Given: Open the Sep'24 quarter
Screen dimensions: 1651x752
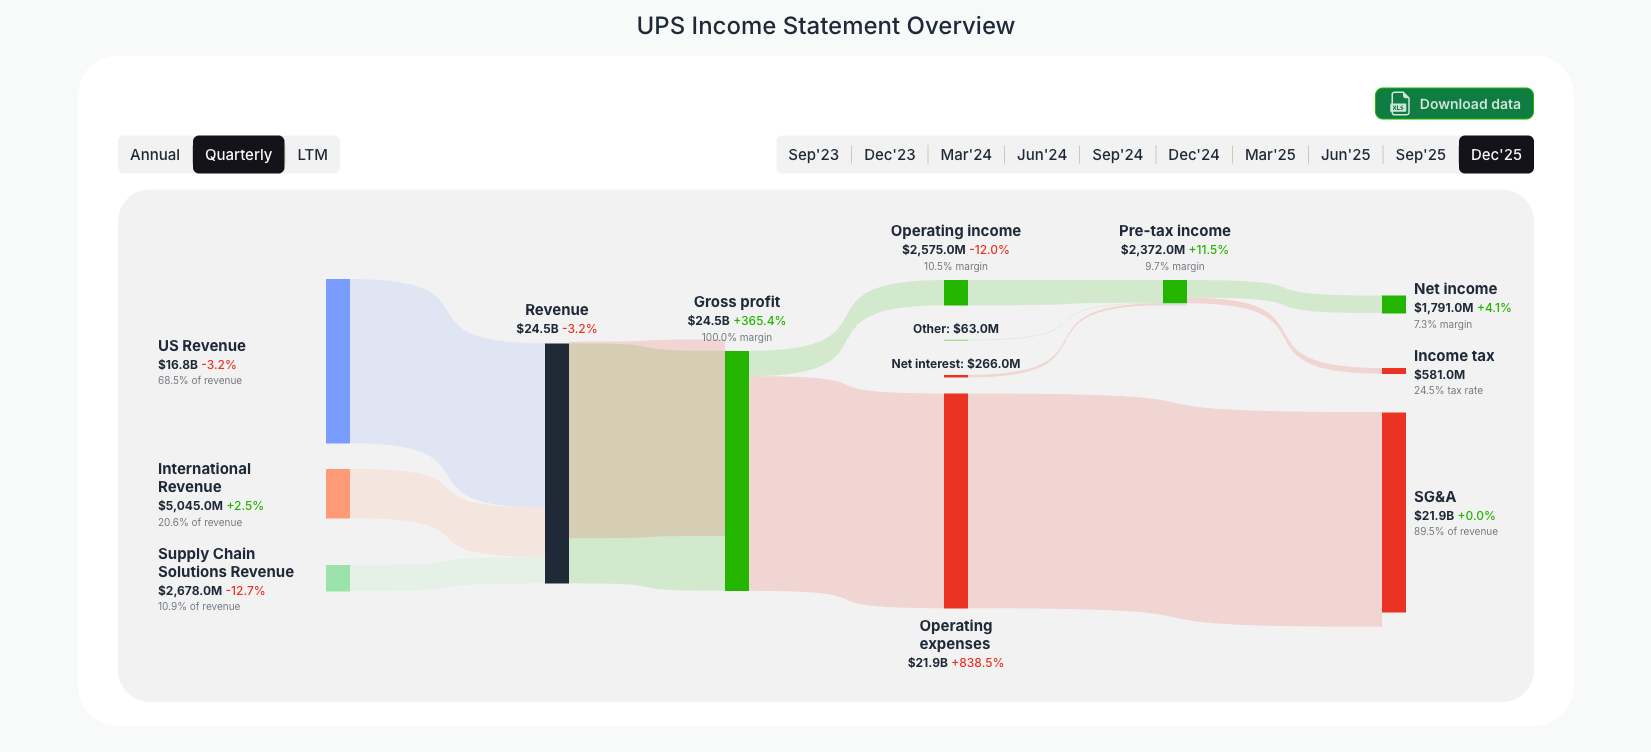Looking at the screenshot, I should pos(1117,154).
